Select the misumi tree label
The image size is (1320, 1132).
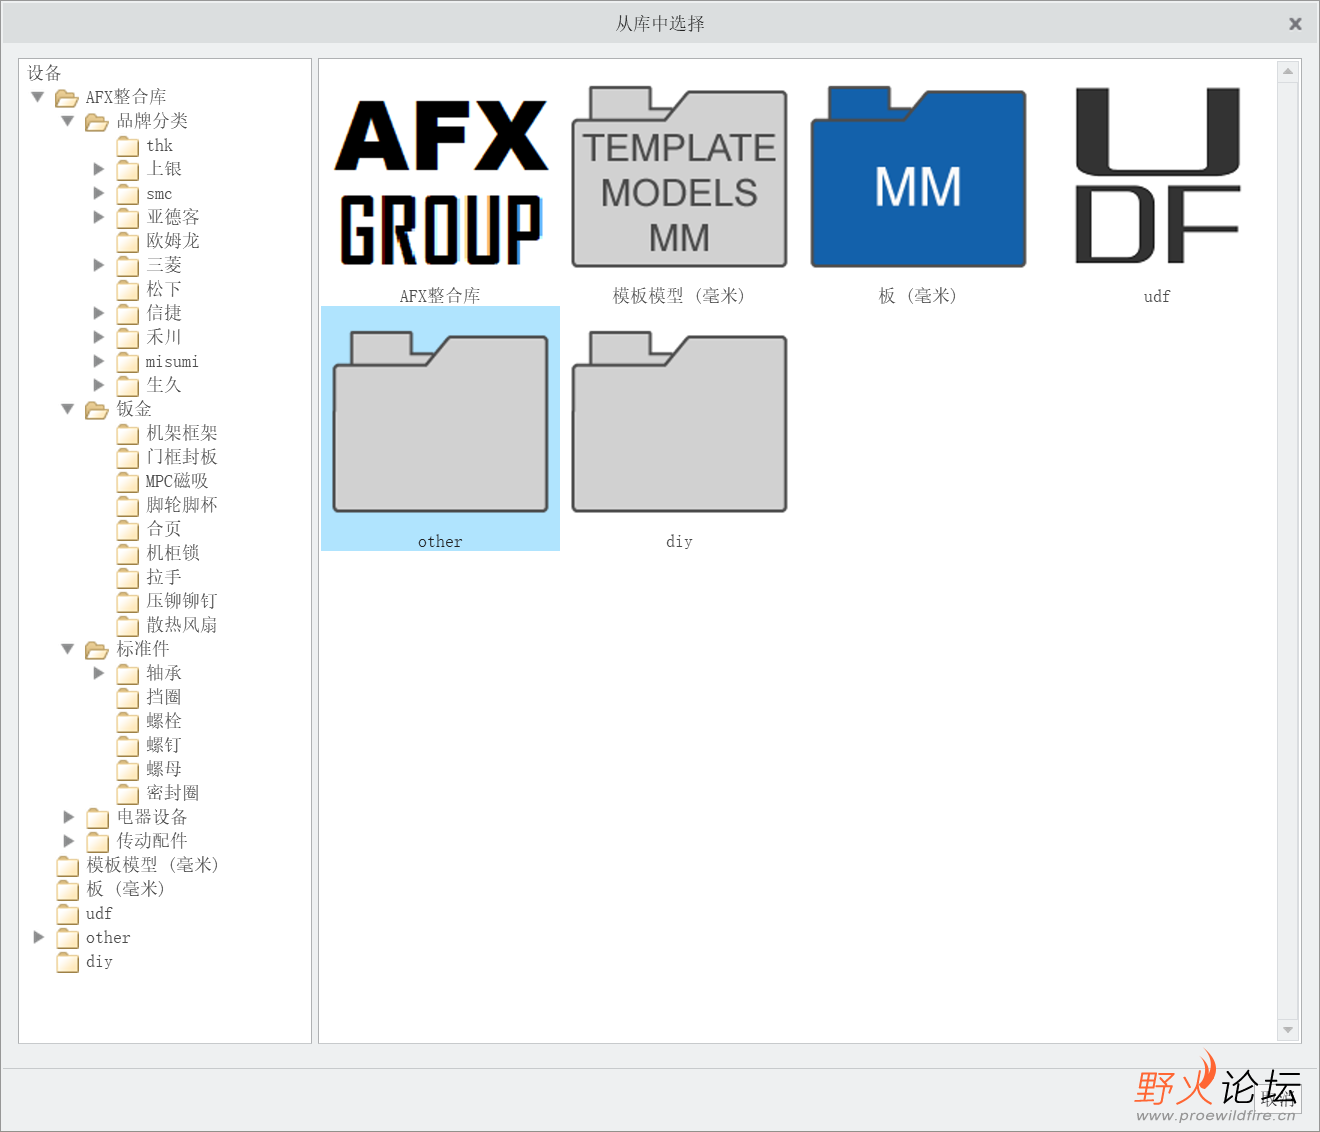click(x=172, y=361)
